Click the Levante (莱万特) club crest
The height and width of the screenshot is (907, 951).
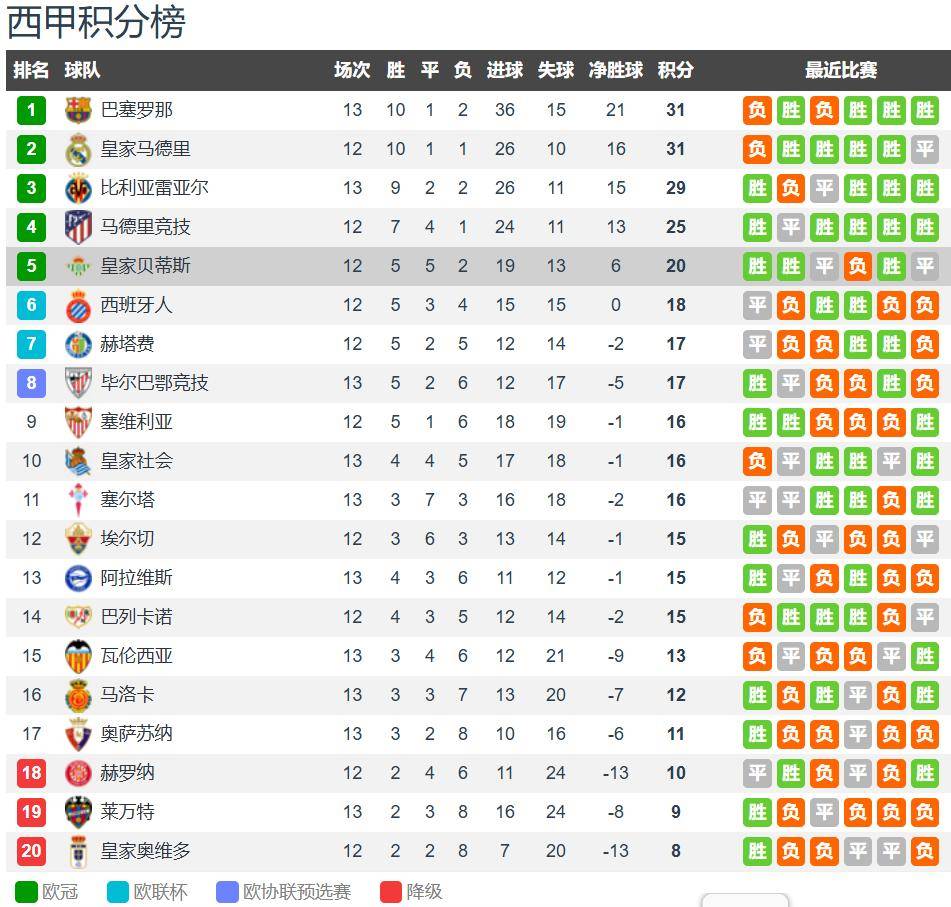(78, 812)
